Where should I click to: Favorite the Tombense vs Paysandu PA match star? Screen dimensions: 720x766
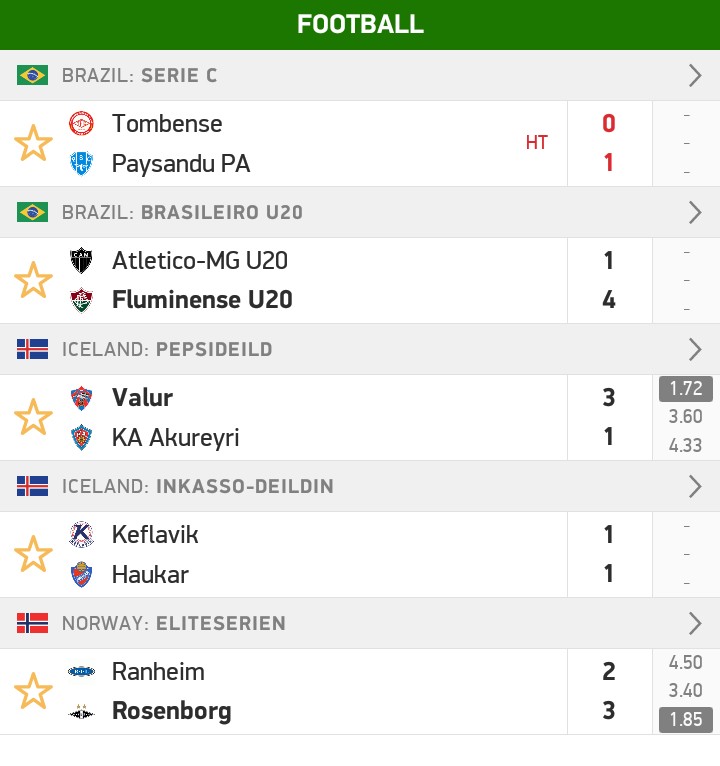click(x=33, y=143)
